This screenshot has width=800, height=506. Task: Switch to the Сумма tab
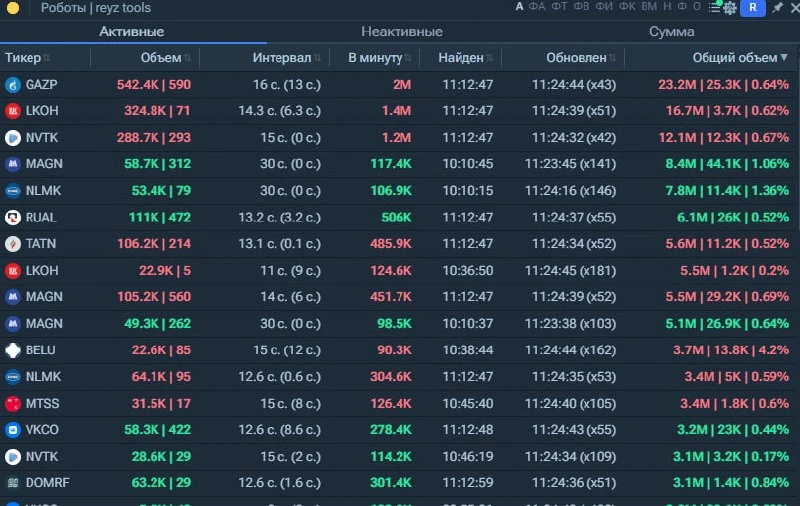tap(671, 32)
